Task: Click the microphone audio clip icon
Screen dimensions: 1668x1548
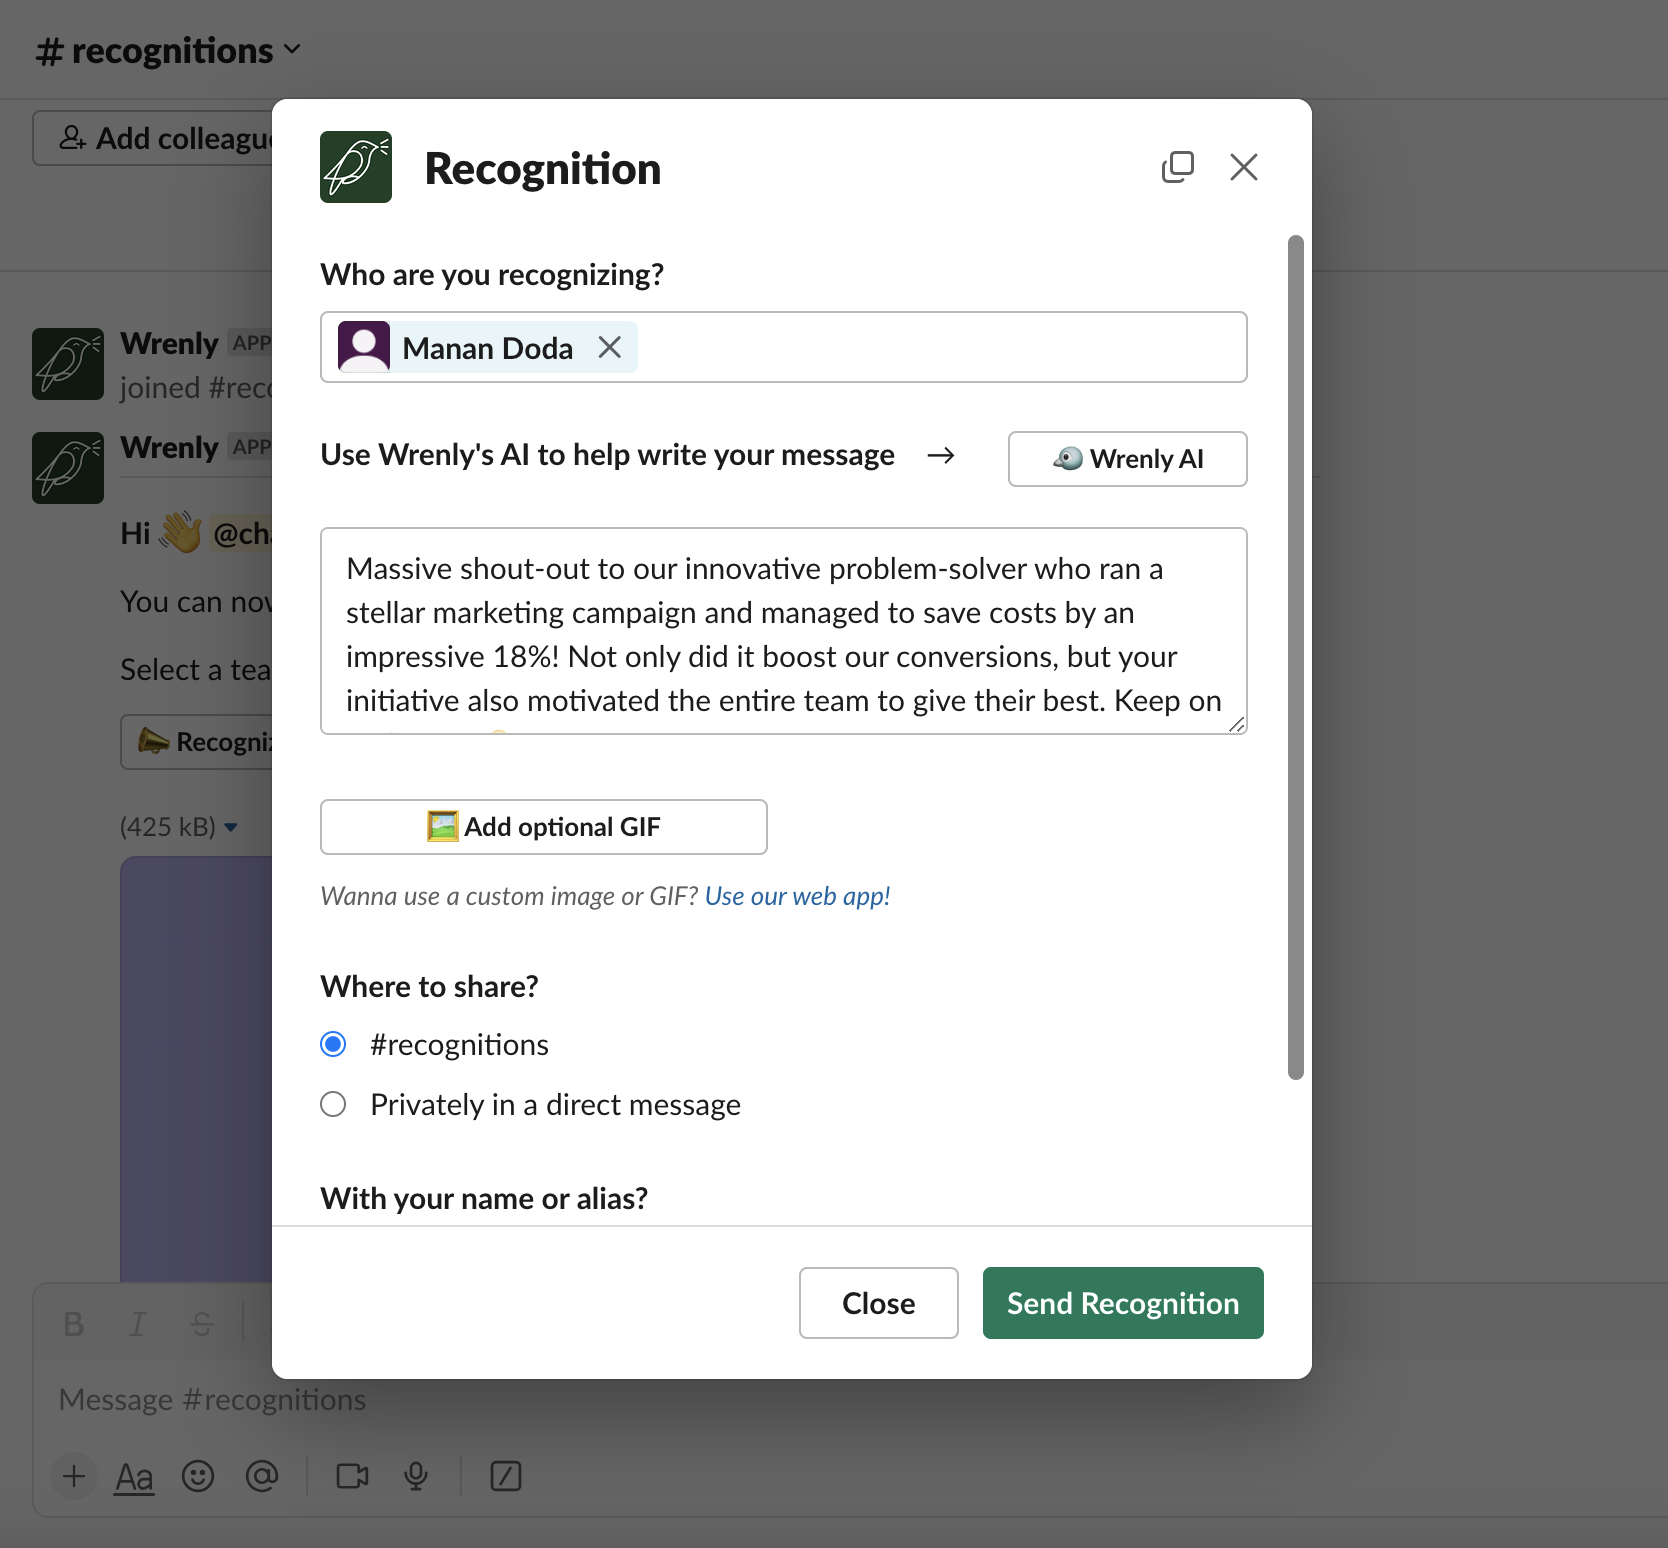Action: (x=416, y=1476)
